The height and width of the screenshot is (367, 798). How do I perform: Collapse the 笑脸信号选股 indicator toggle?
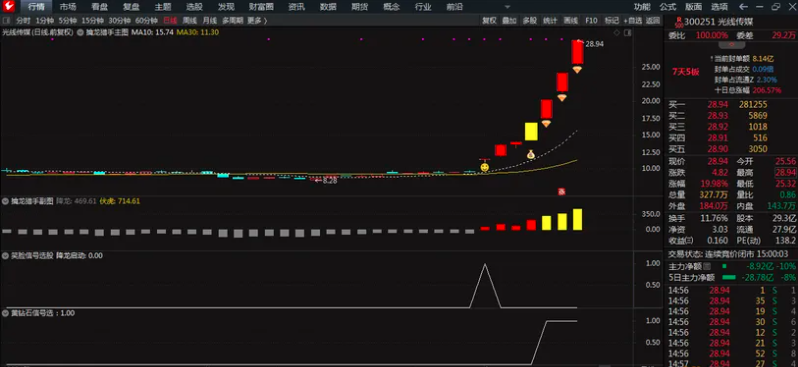click(x=6, y=256)
